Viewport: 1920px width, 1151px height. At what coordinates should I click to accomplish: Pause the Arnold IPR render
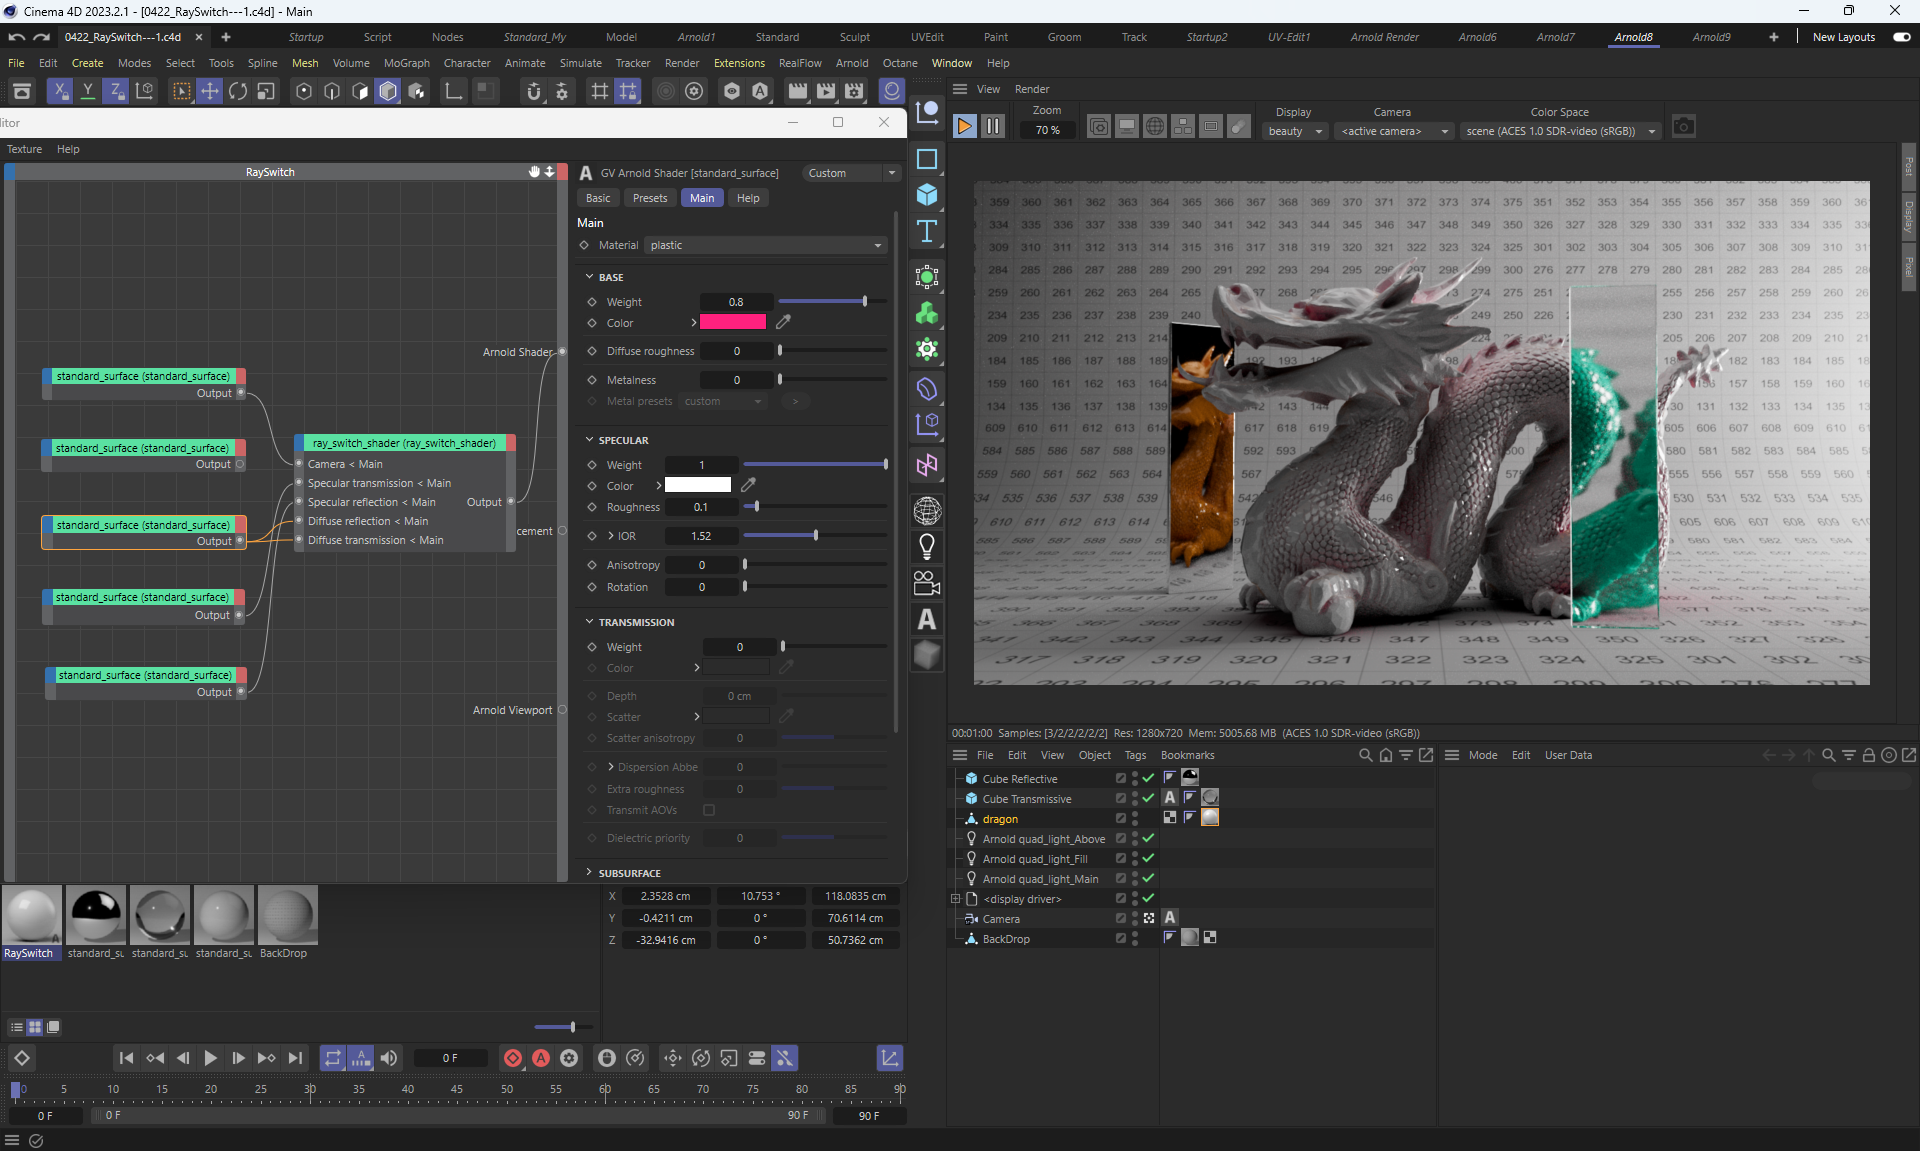pyautogui.click(x=992, y=127)
